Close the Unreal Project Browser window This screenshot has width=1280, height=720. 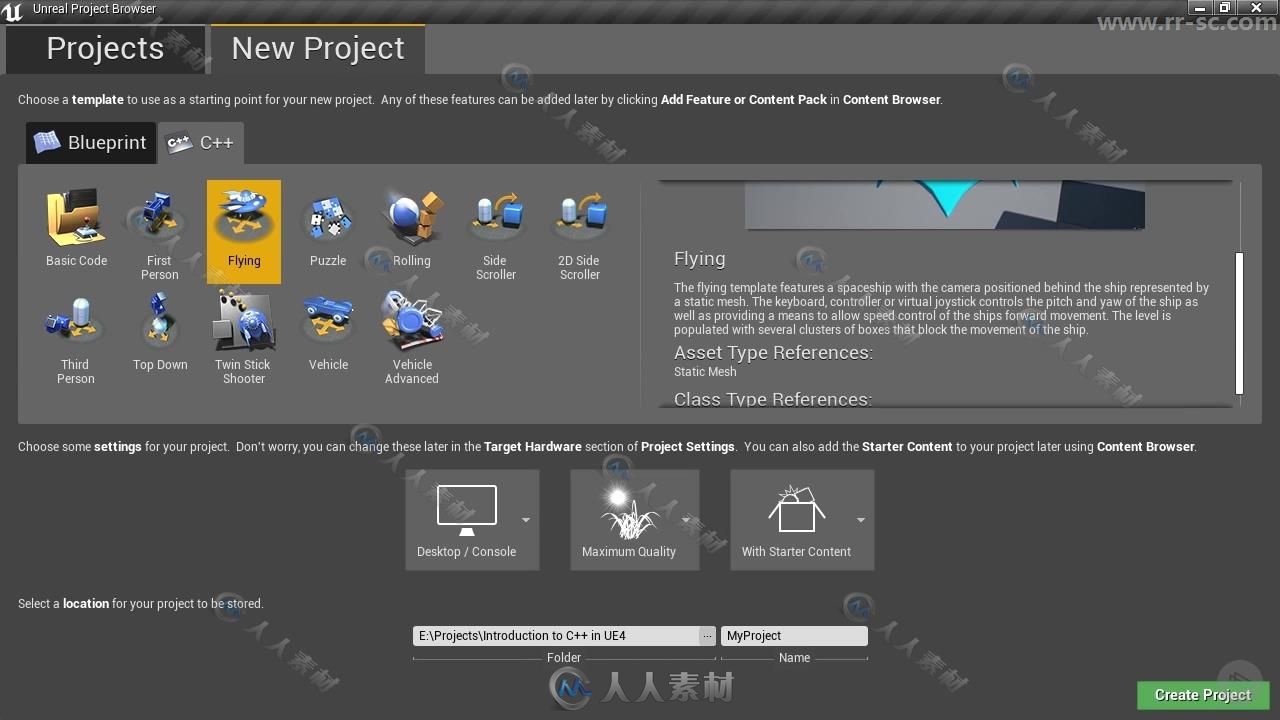click(1256, 8)
